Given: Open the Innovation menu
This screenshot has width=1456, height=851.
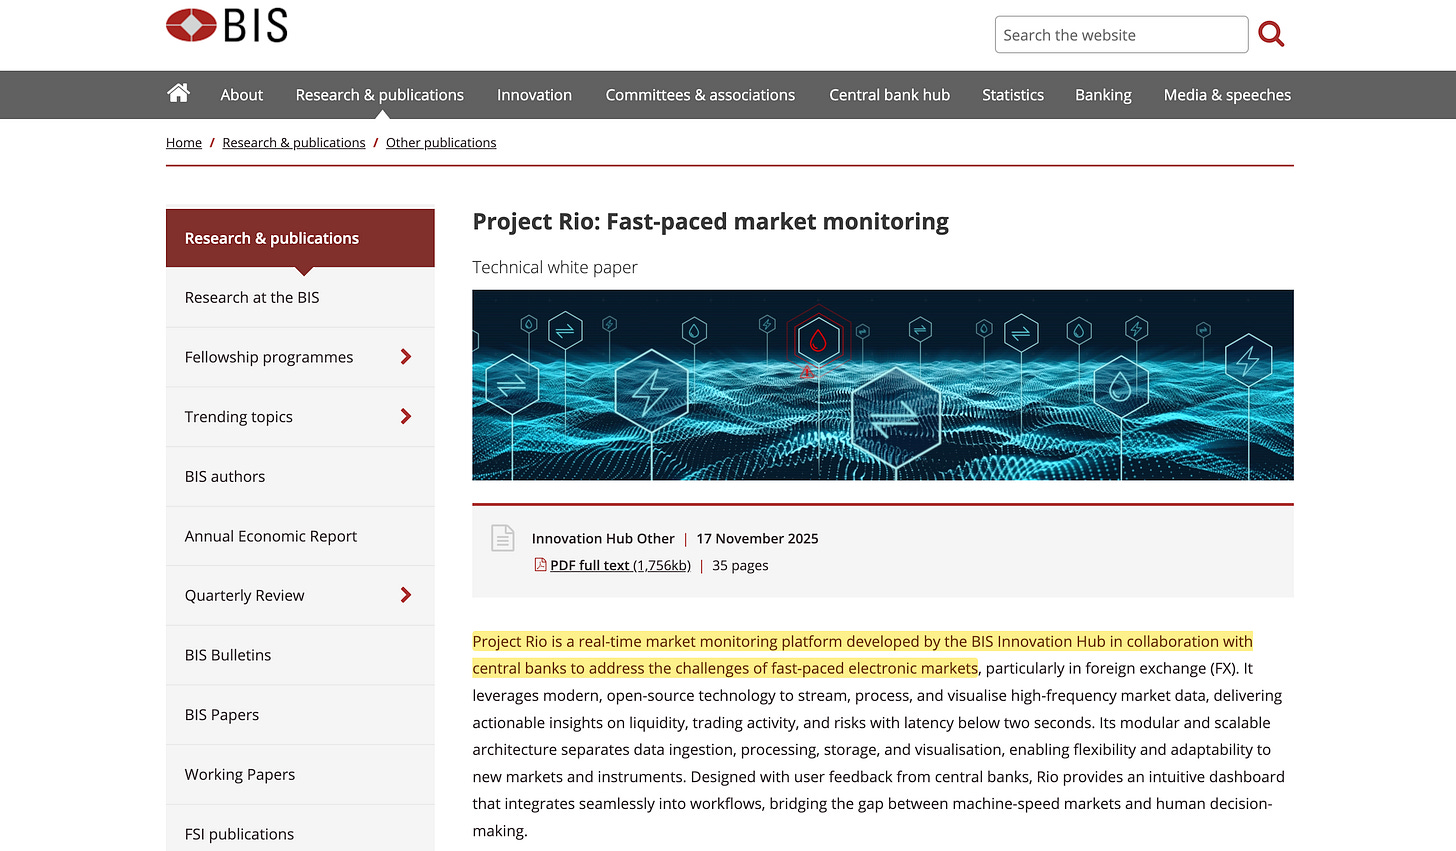Looking at the screenshot, I should coord(534,95).
